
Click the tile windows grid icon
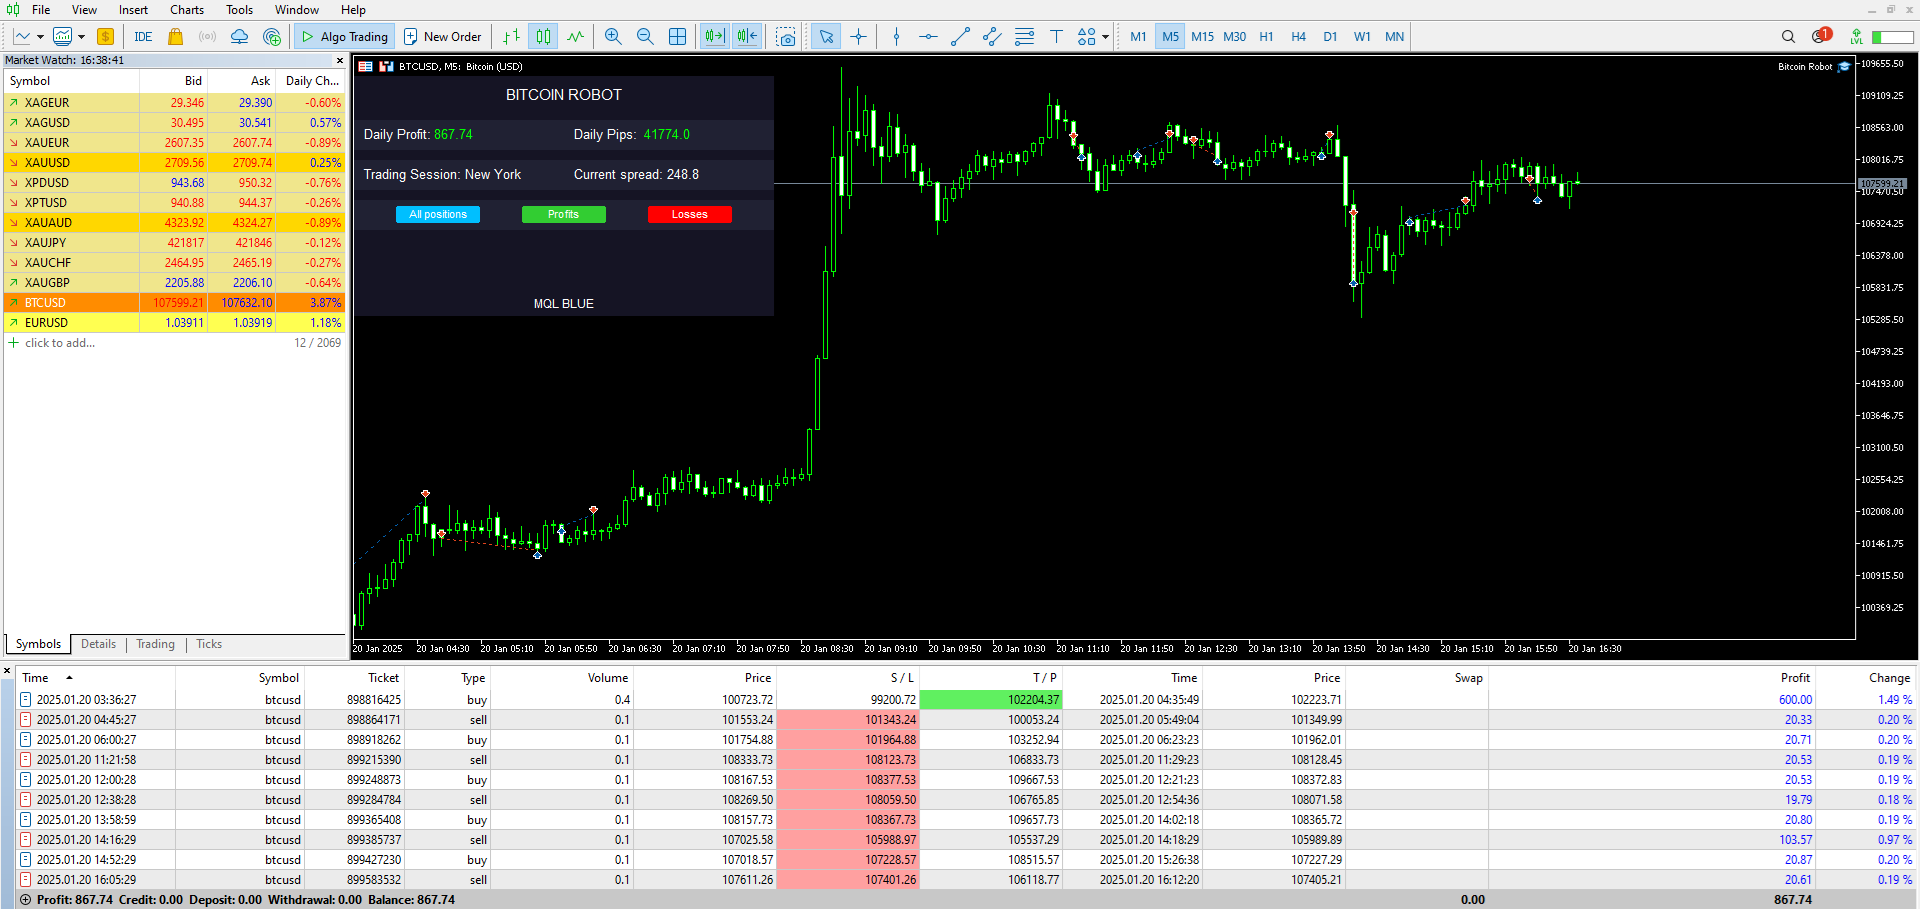[678, 37]
